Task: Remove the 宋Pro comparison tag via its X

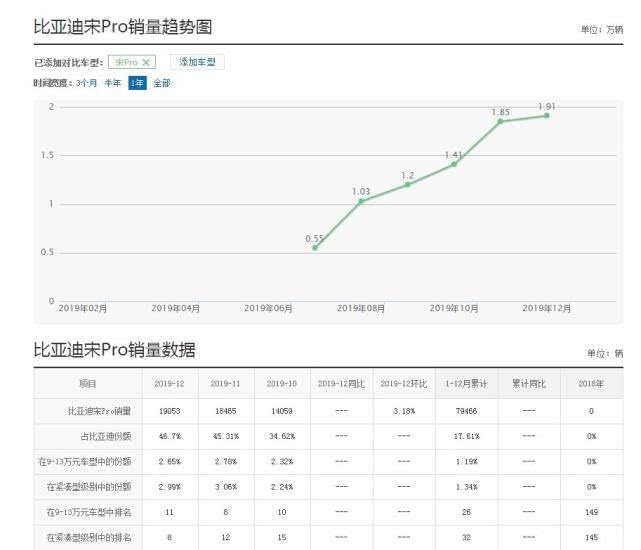Action: [x=146, y=63]
